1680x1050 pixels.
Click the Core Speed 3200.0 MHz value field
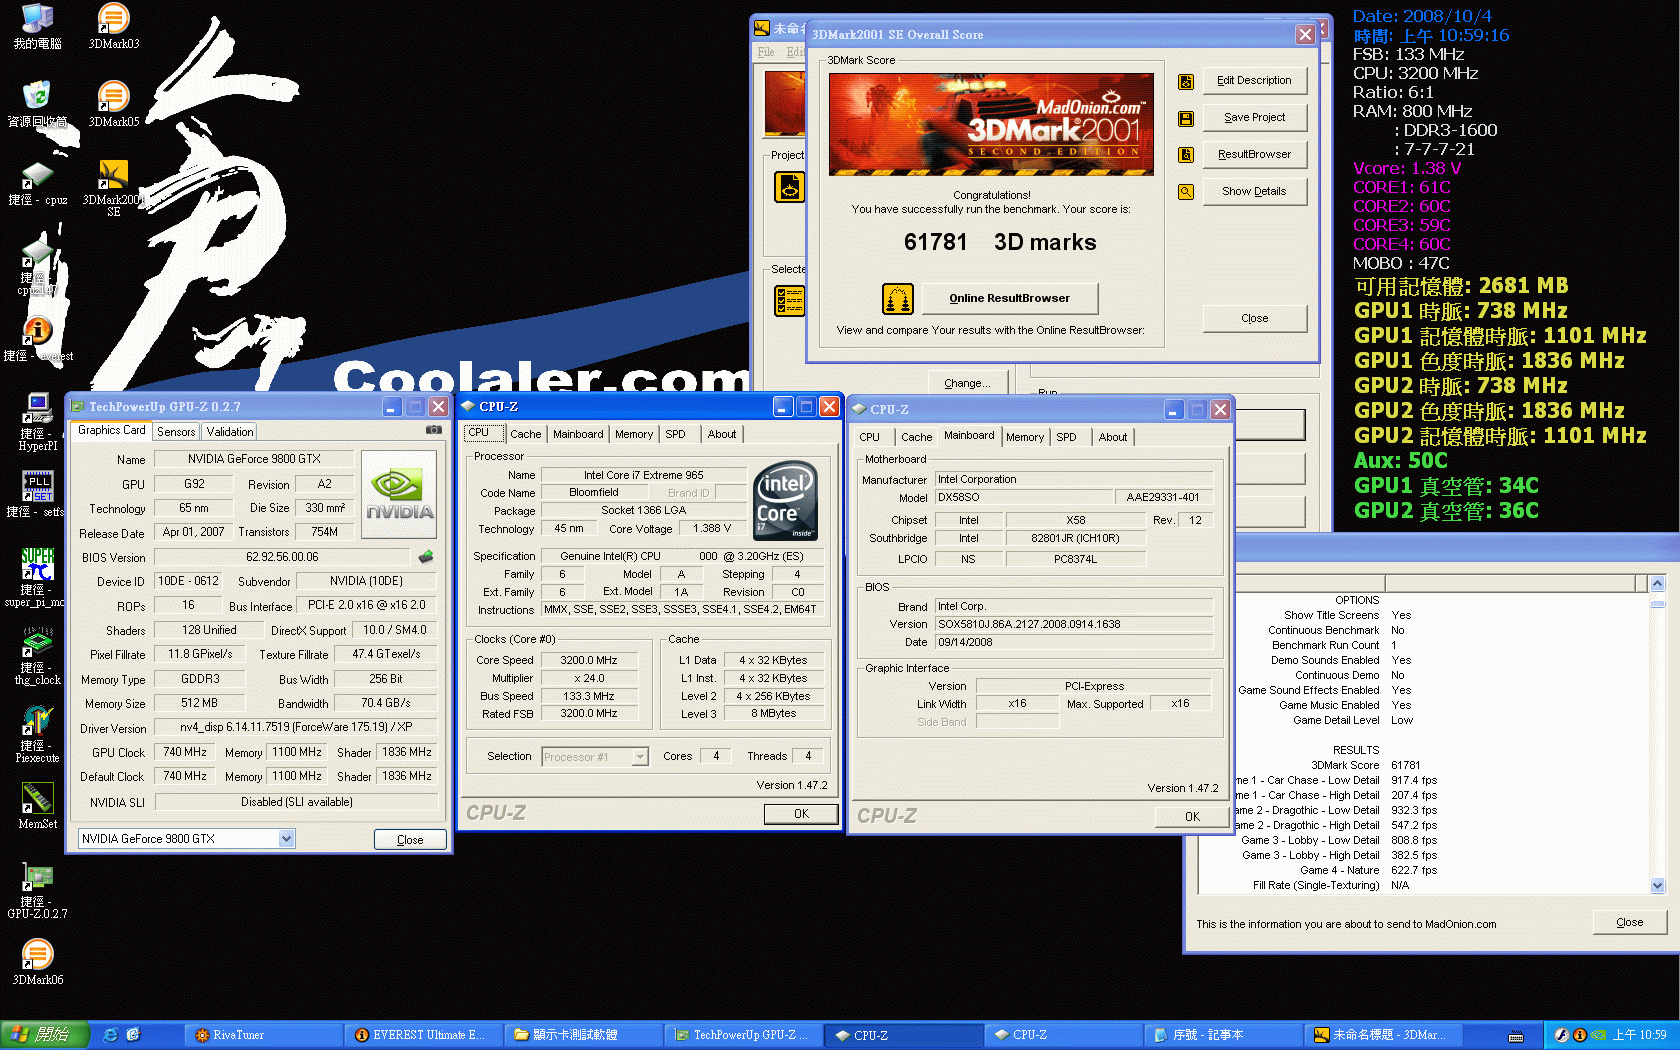[x=588, y=660]
